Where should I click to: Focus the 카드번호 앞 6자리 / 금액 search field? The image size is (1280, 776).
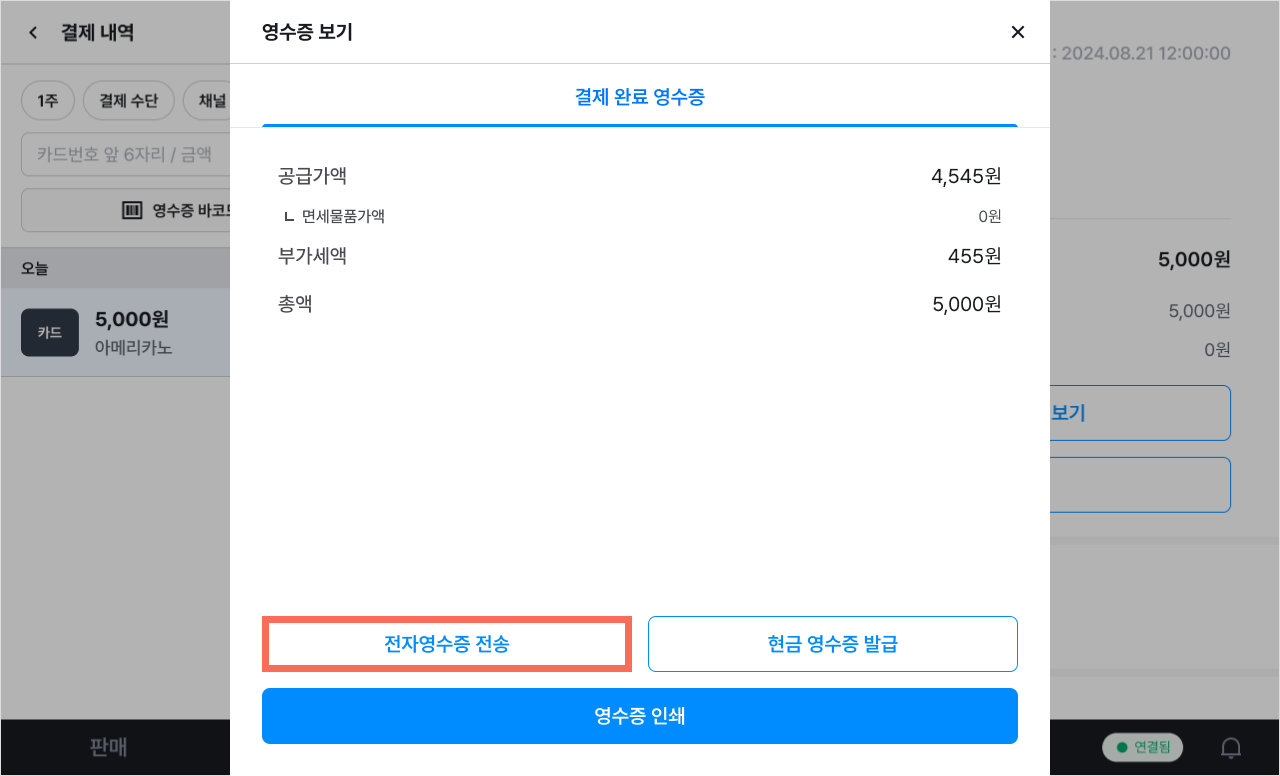tap(126, 154)
